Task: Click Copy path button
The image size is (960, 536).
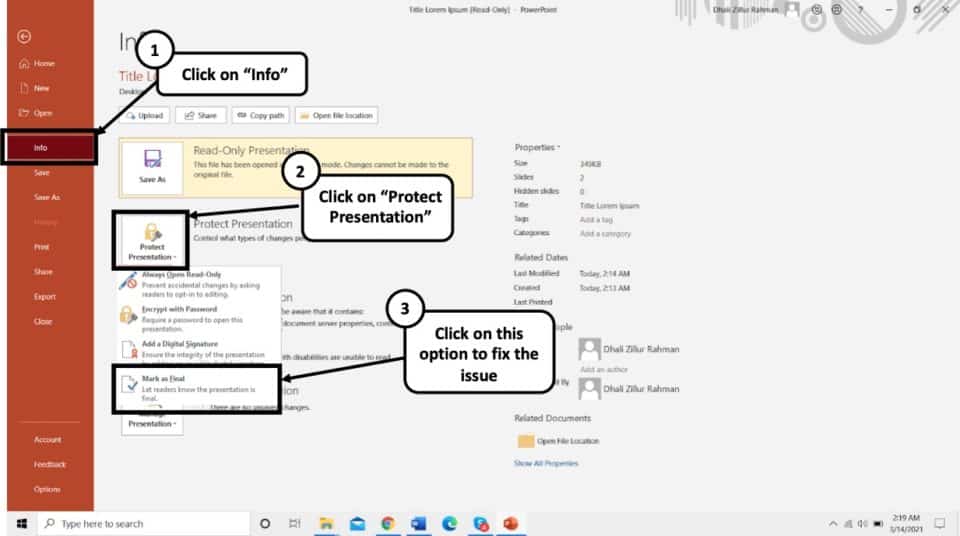Action: tap(261, 115)
